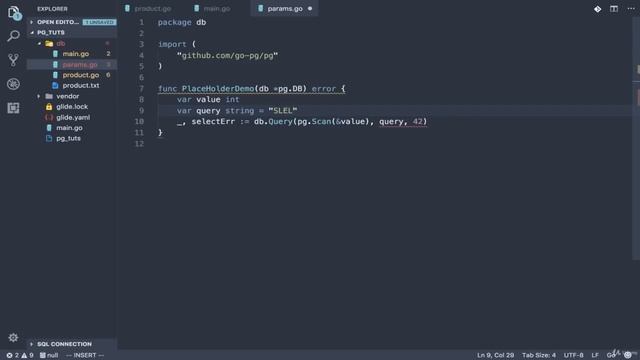Open the Explorer view in activity bar

click(x=13, y=12)
